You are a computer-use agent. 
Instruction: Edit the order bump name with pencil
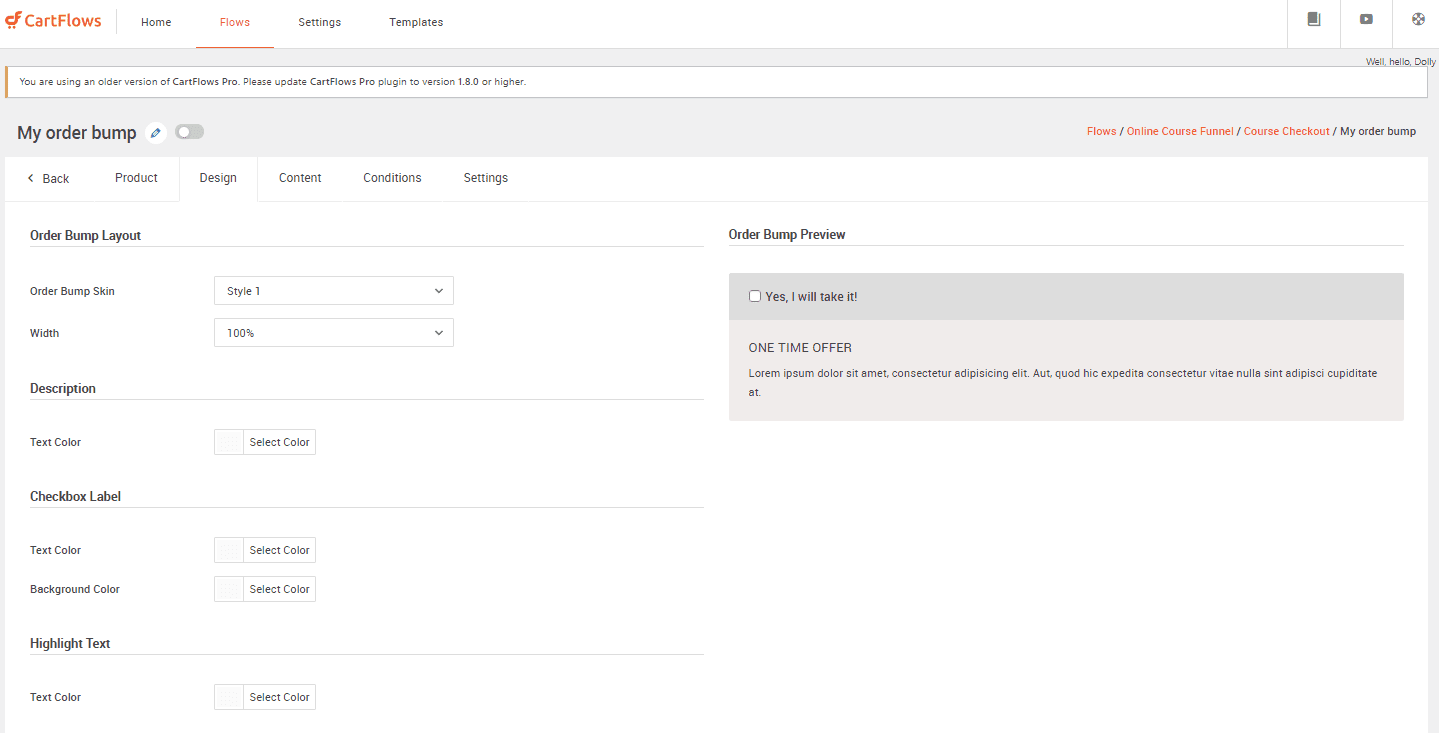[x=155, y=133]
